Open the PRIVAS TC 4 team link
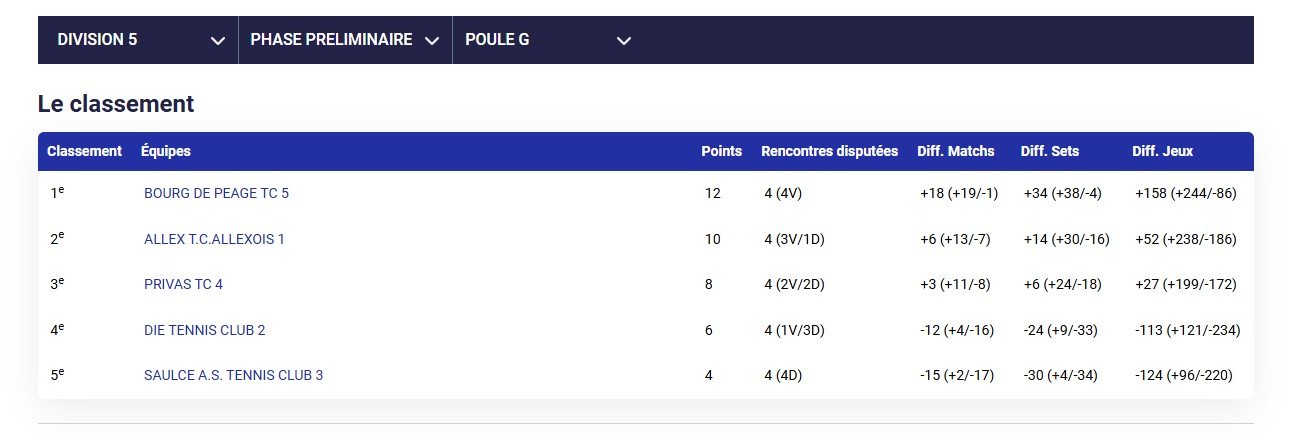The width and height of the screenshot is (1290, 439). click(x=183, y=284)
